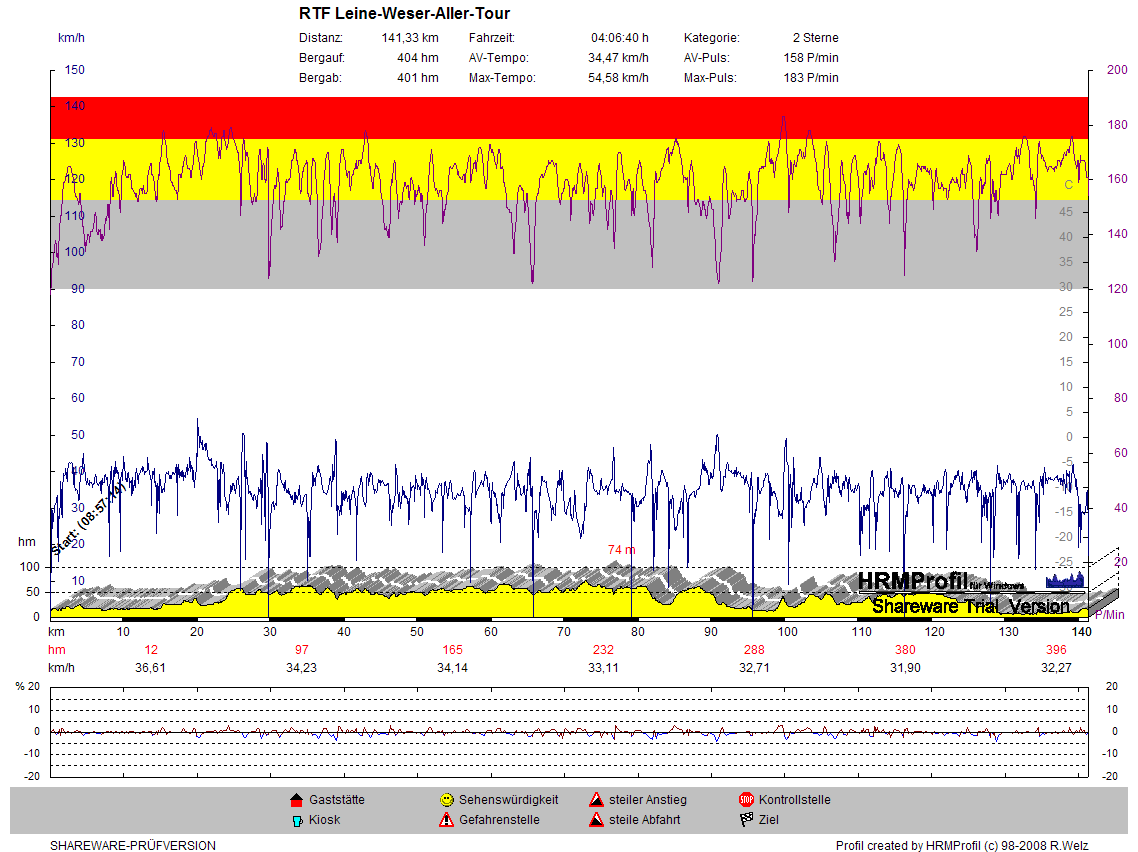
Task: Click the 74 m elevation peak label
Action: click(621, 550)
